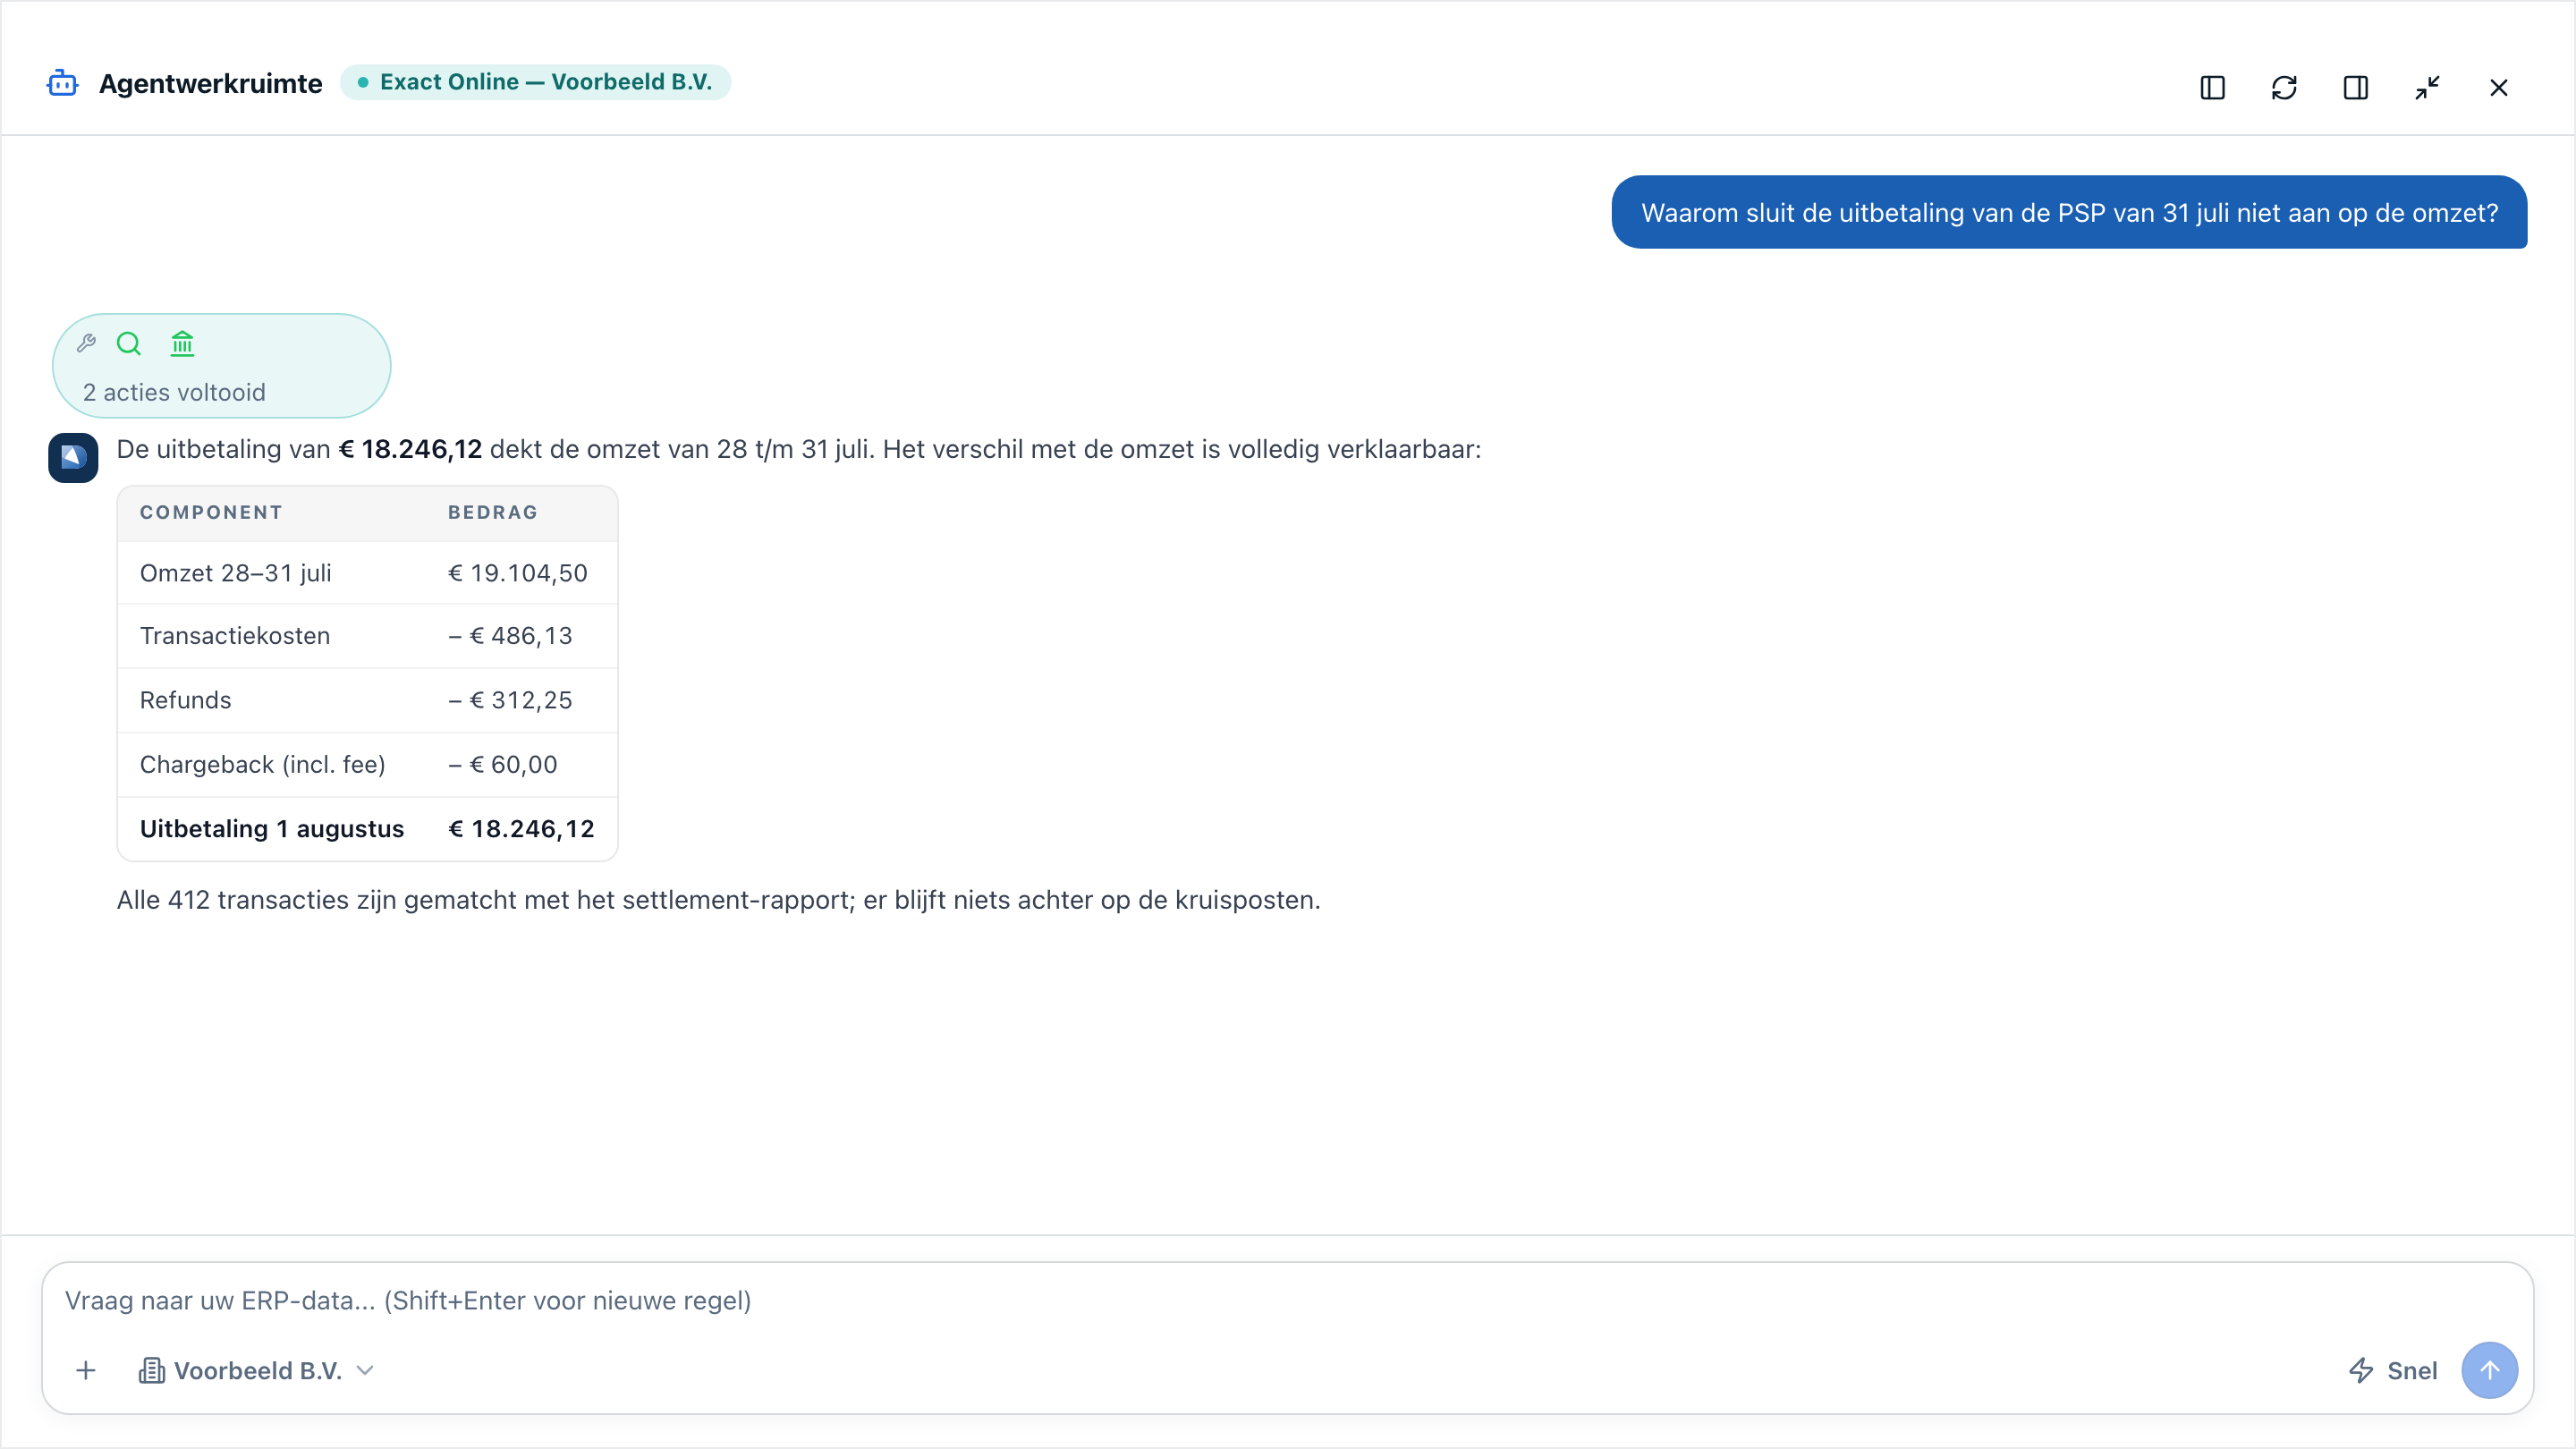
Task: Click the Agentwerkruimte robot icon
Action: (x=63, y=83)
